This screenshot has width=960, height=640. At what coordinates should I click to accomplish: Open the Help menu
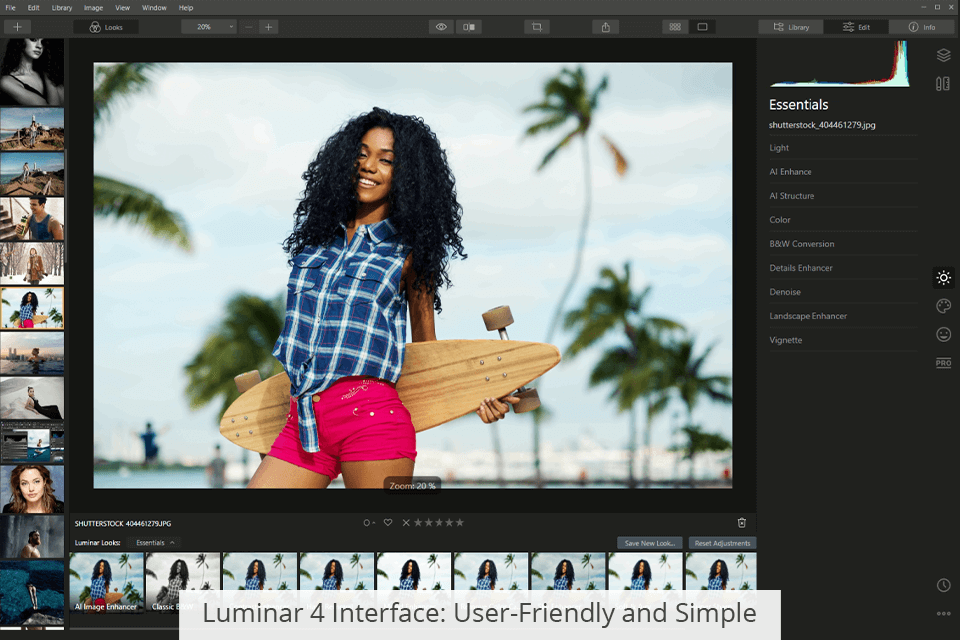coord(186,8)
